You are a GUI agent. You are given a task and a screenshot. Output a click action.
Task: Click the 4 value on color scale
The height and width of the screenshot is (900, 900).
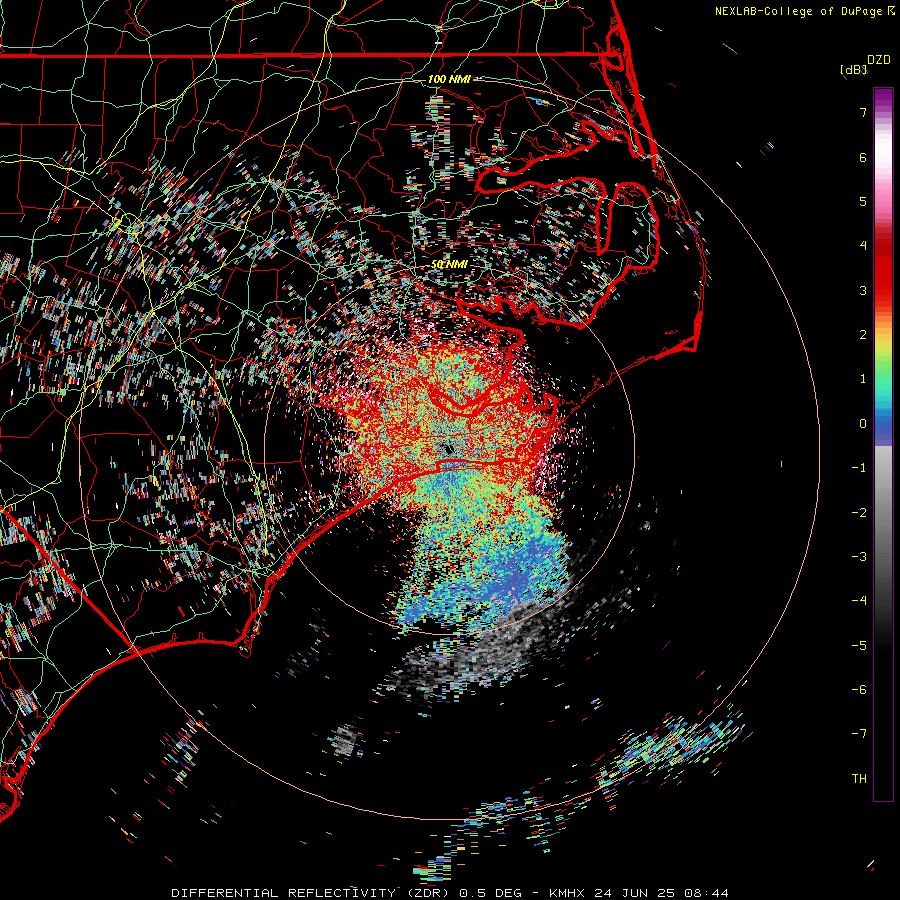[x=863, y=246]
